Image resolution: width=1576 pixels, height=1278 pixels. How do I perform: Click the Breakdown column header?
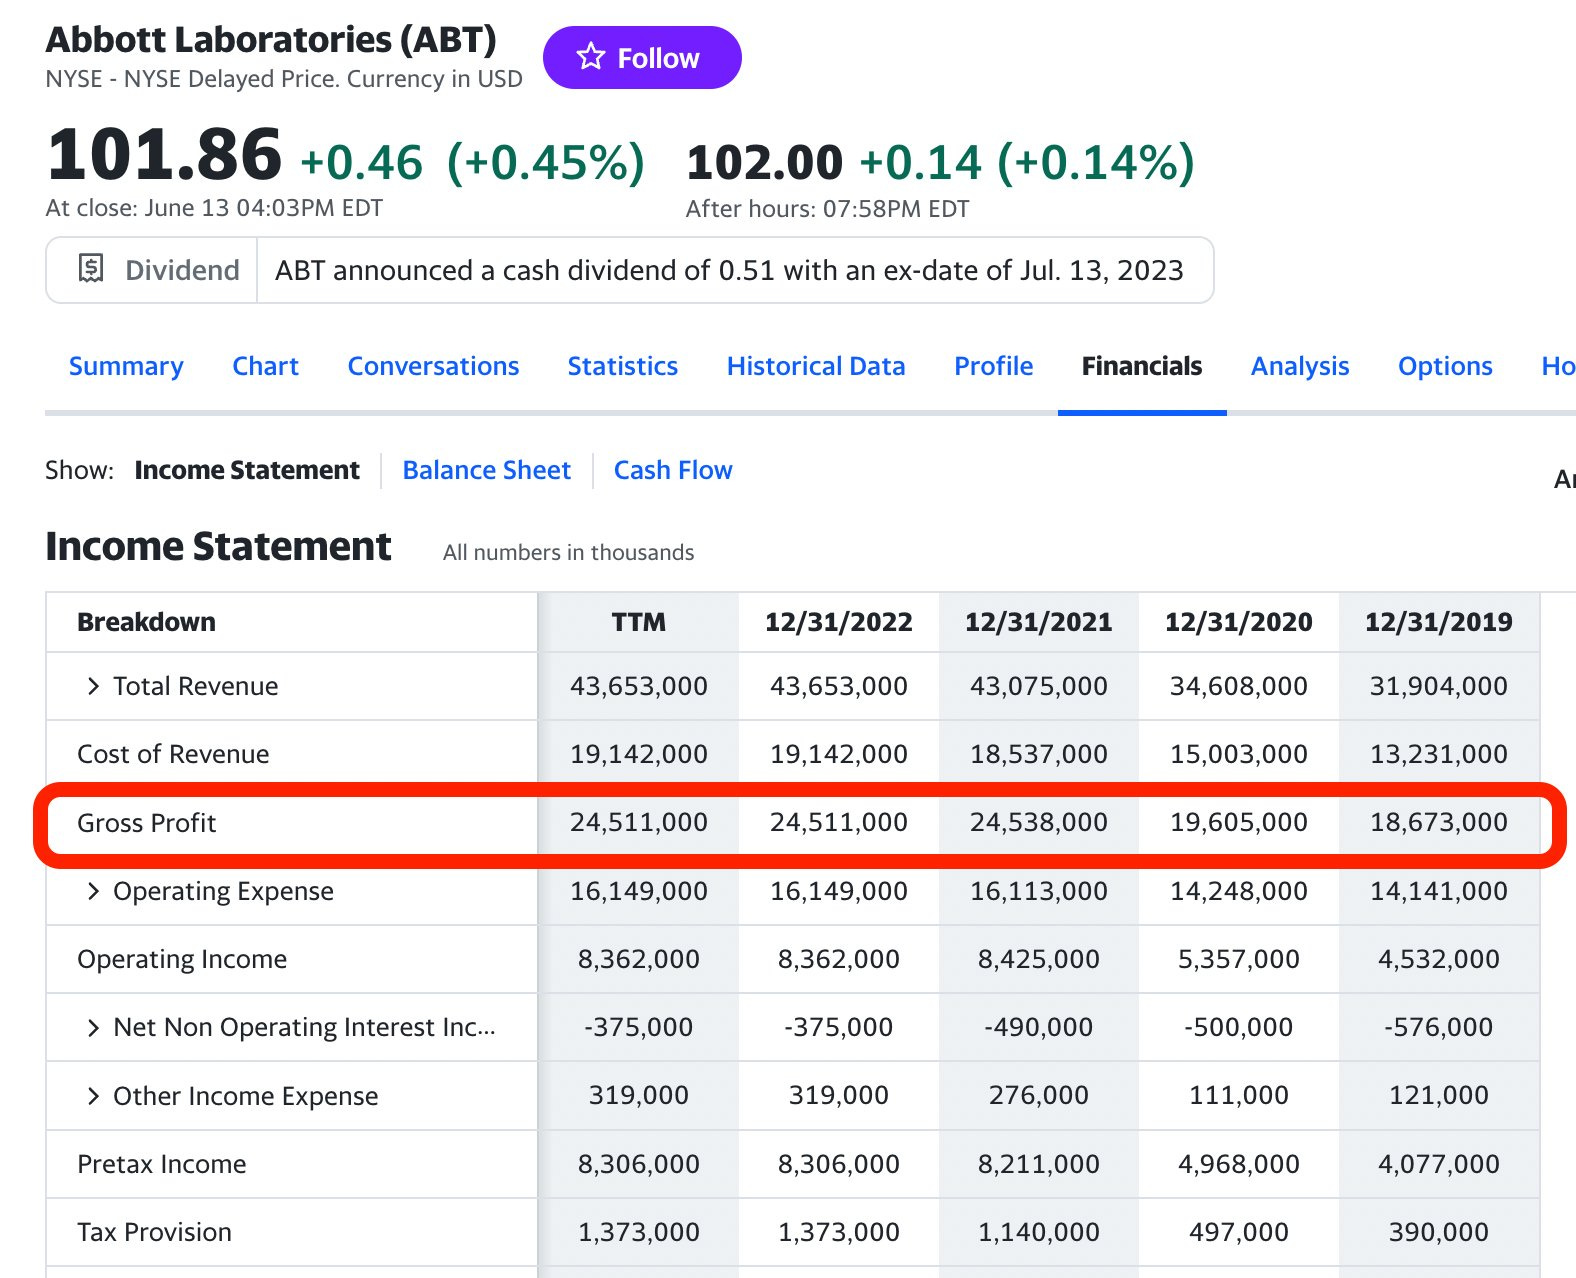(146, 622)
